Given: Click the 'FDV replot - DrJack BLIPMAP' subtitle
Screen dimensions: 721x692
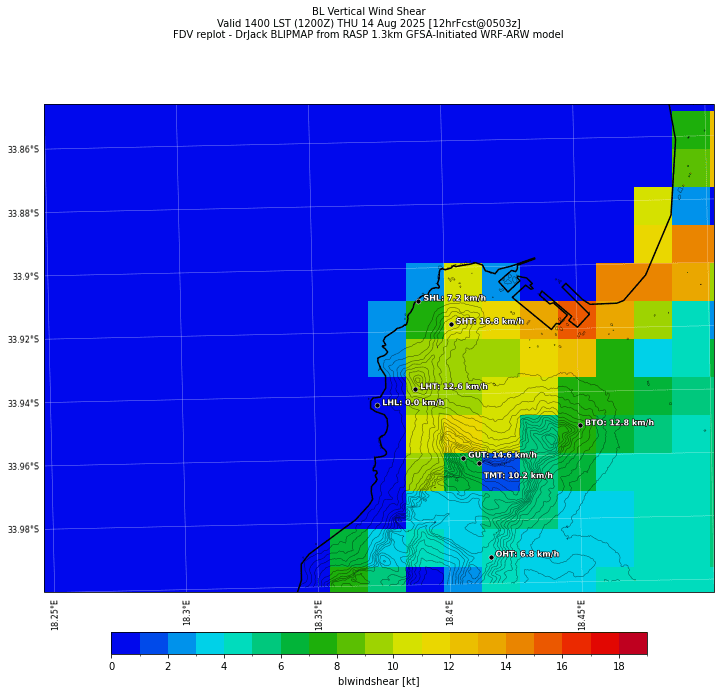Looking at the screenshot, I should [x=368, y=34].
